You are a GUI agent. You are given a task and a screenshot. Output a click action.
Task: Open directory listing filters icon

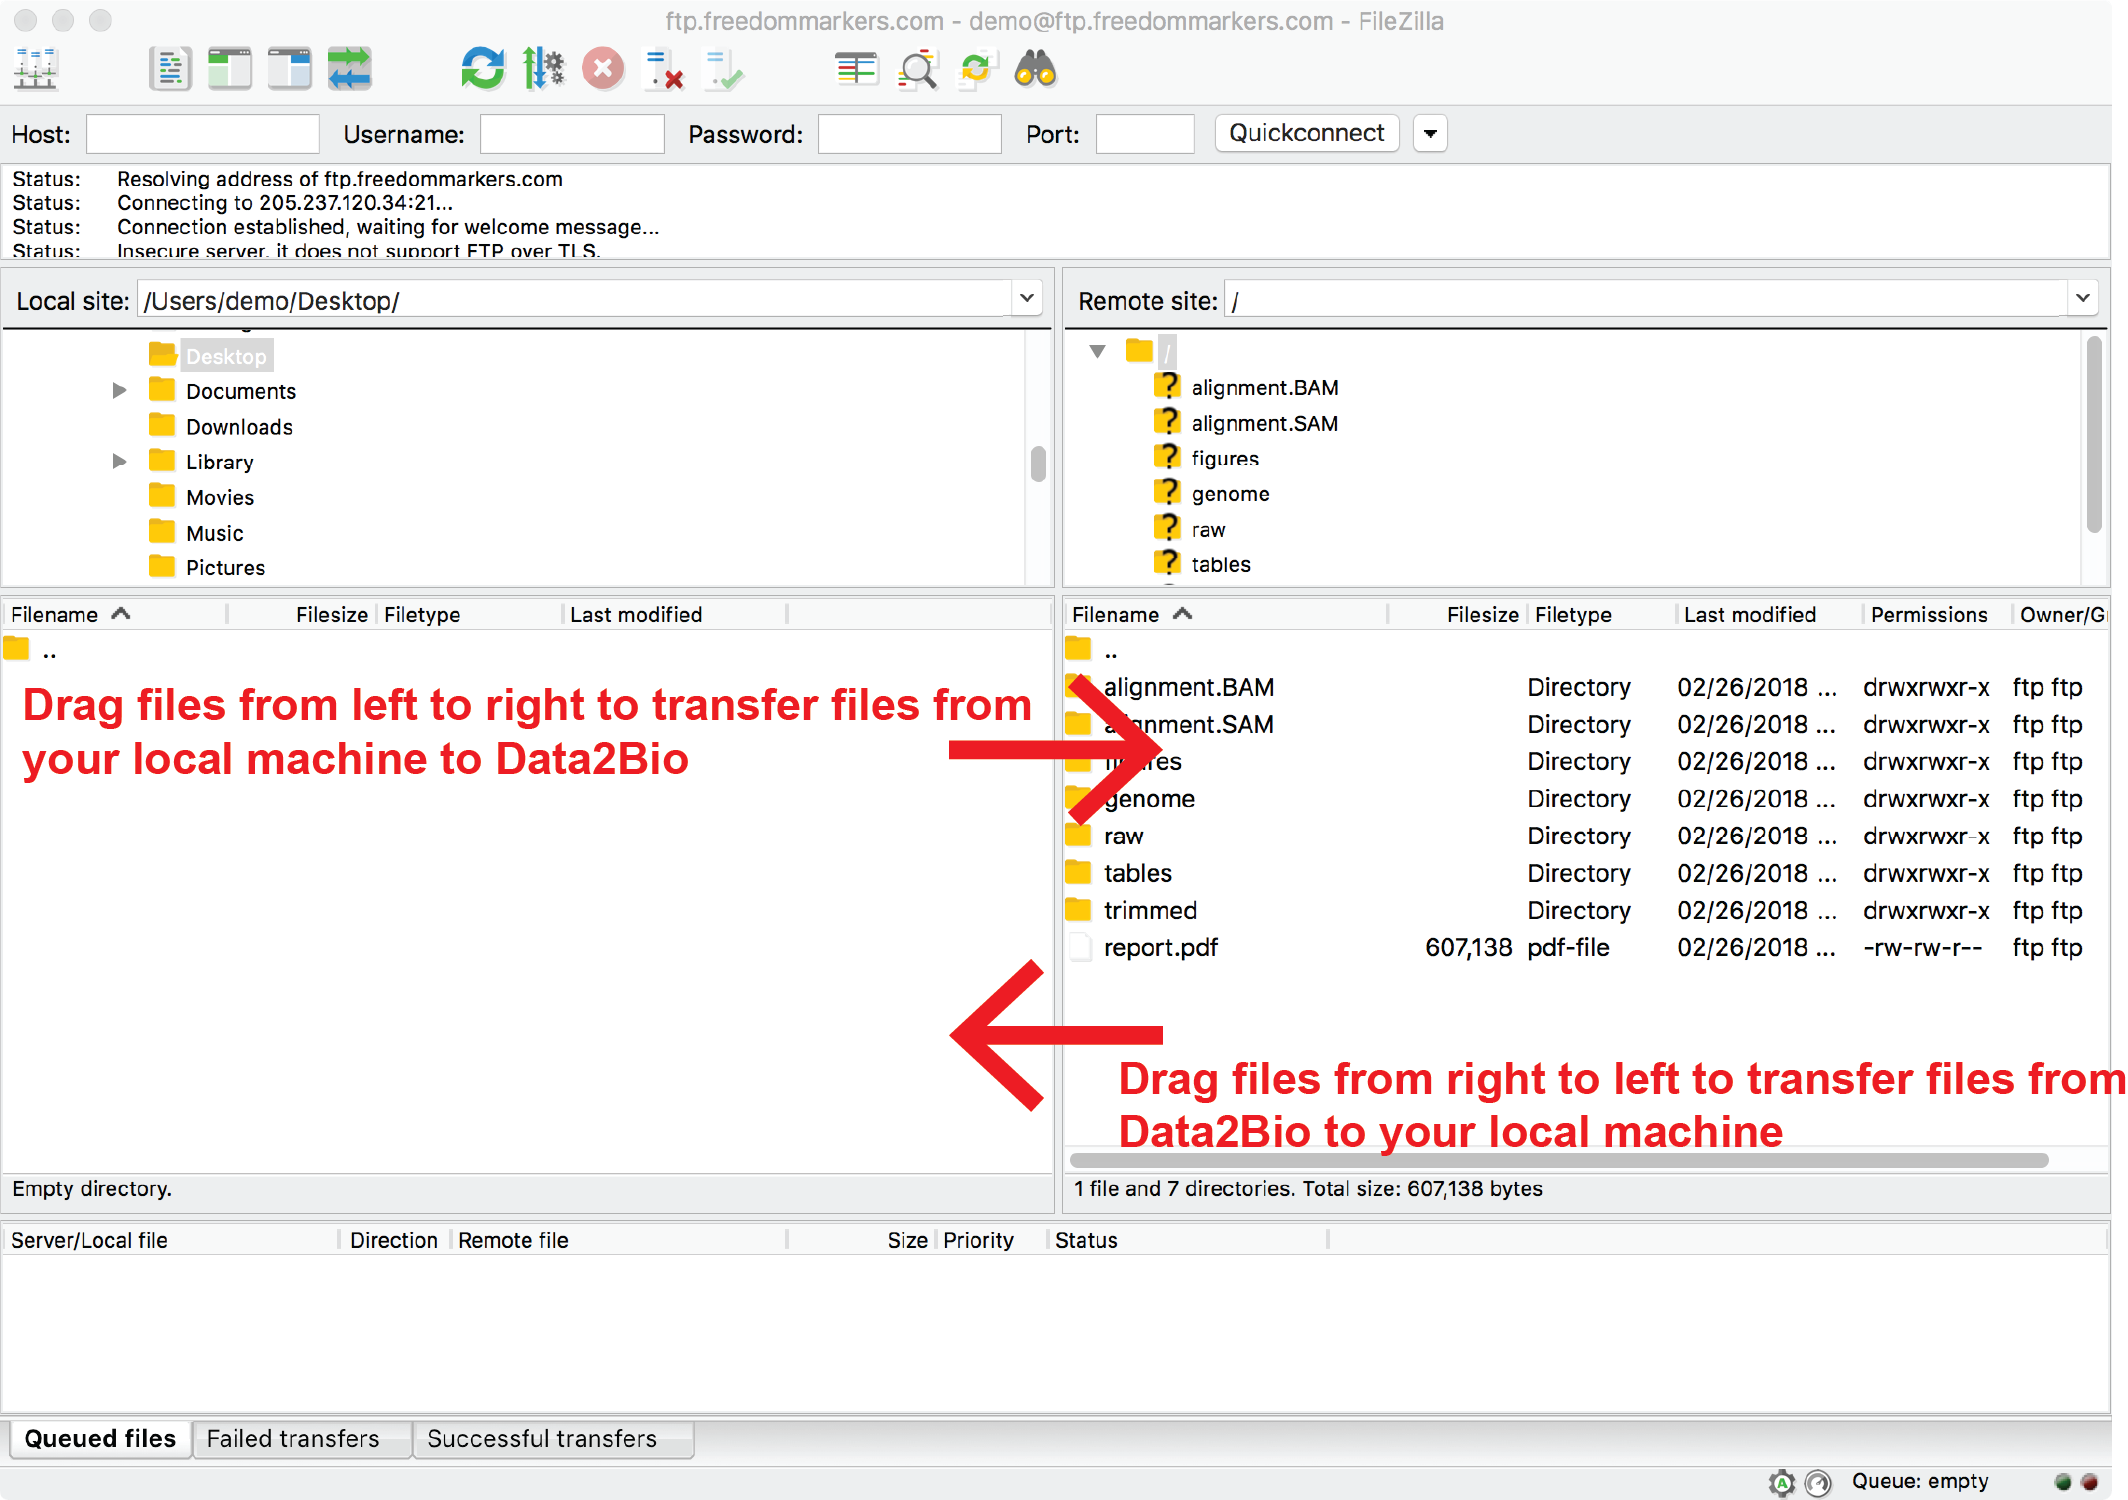pos(856,69)
